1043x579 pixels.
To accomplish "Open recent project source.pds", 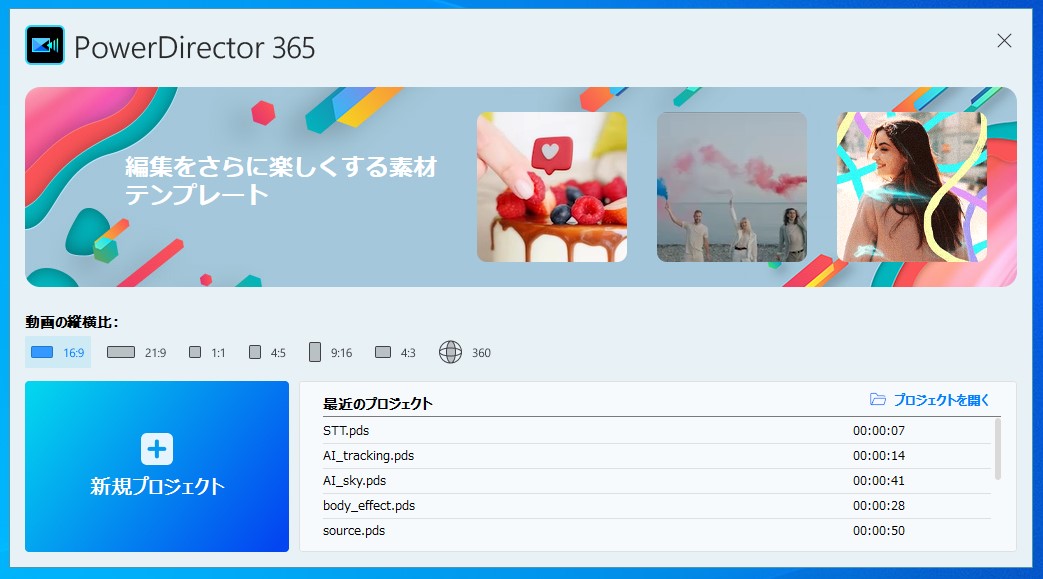I will click(x=657, y=531).
